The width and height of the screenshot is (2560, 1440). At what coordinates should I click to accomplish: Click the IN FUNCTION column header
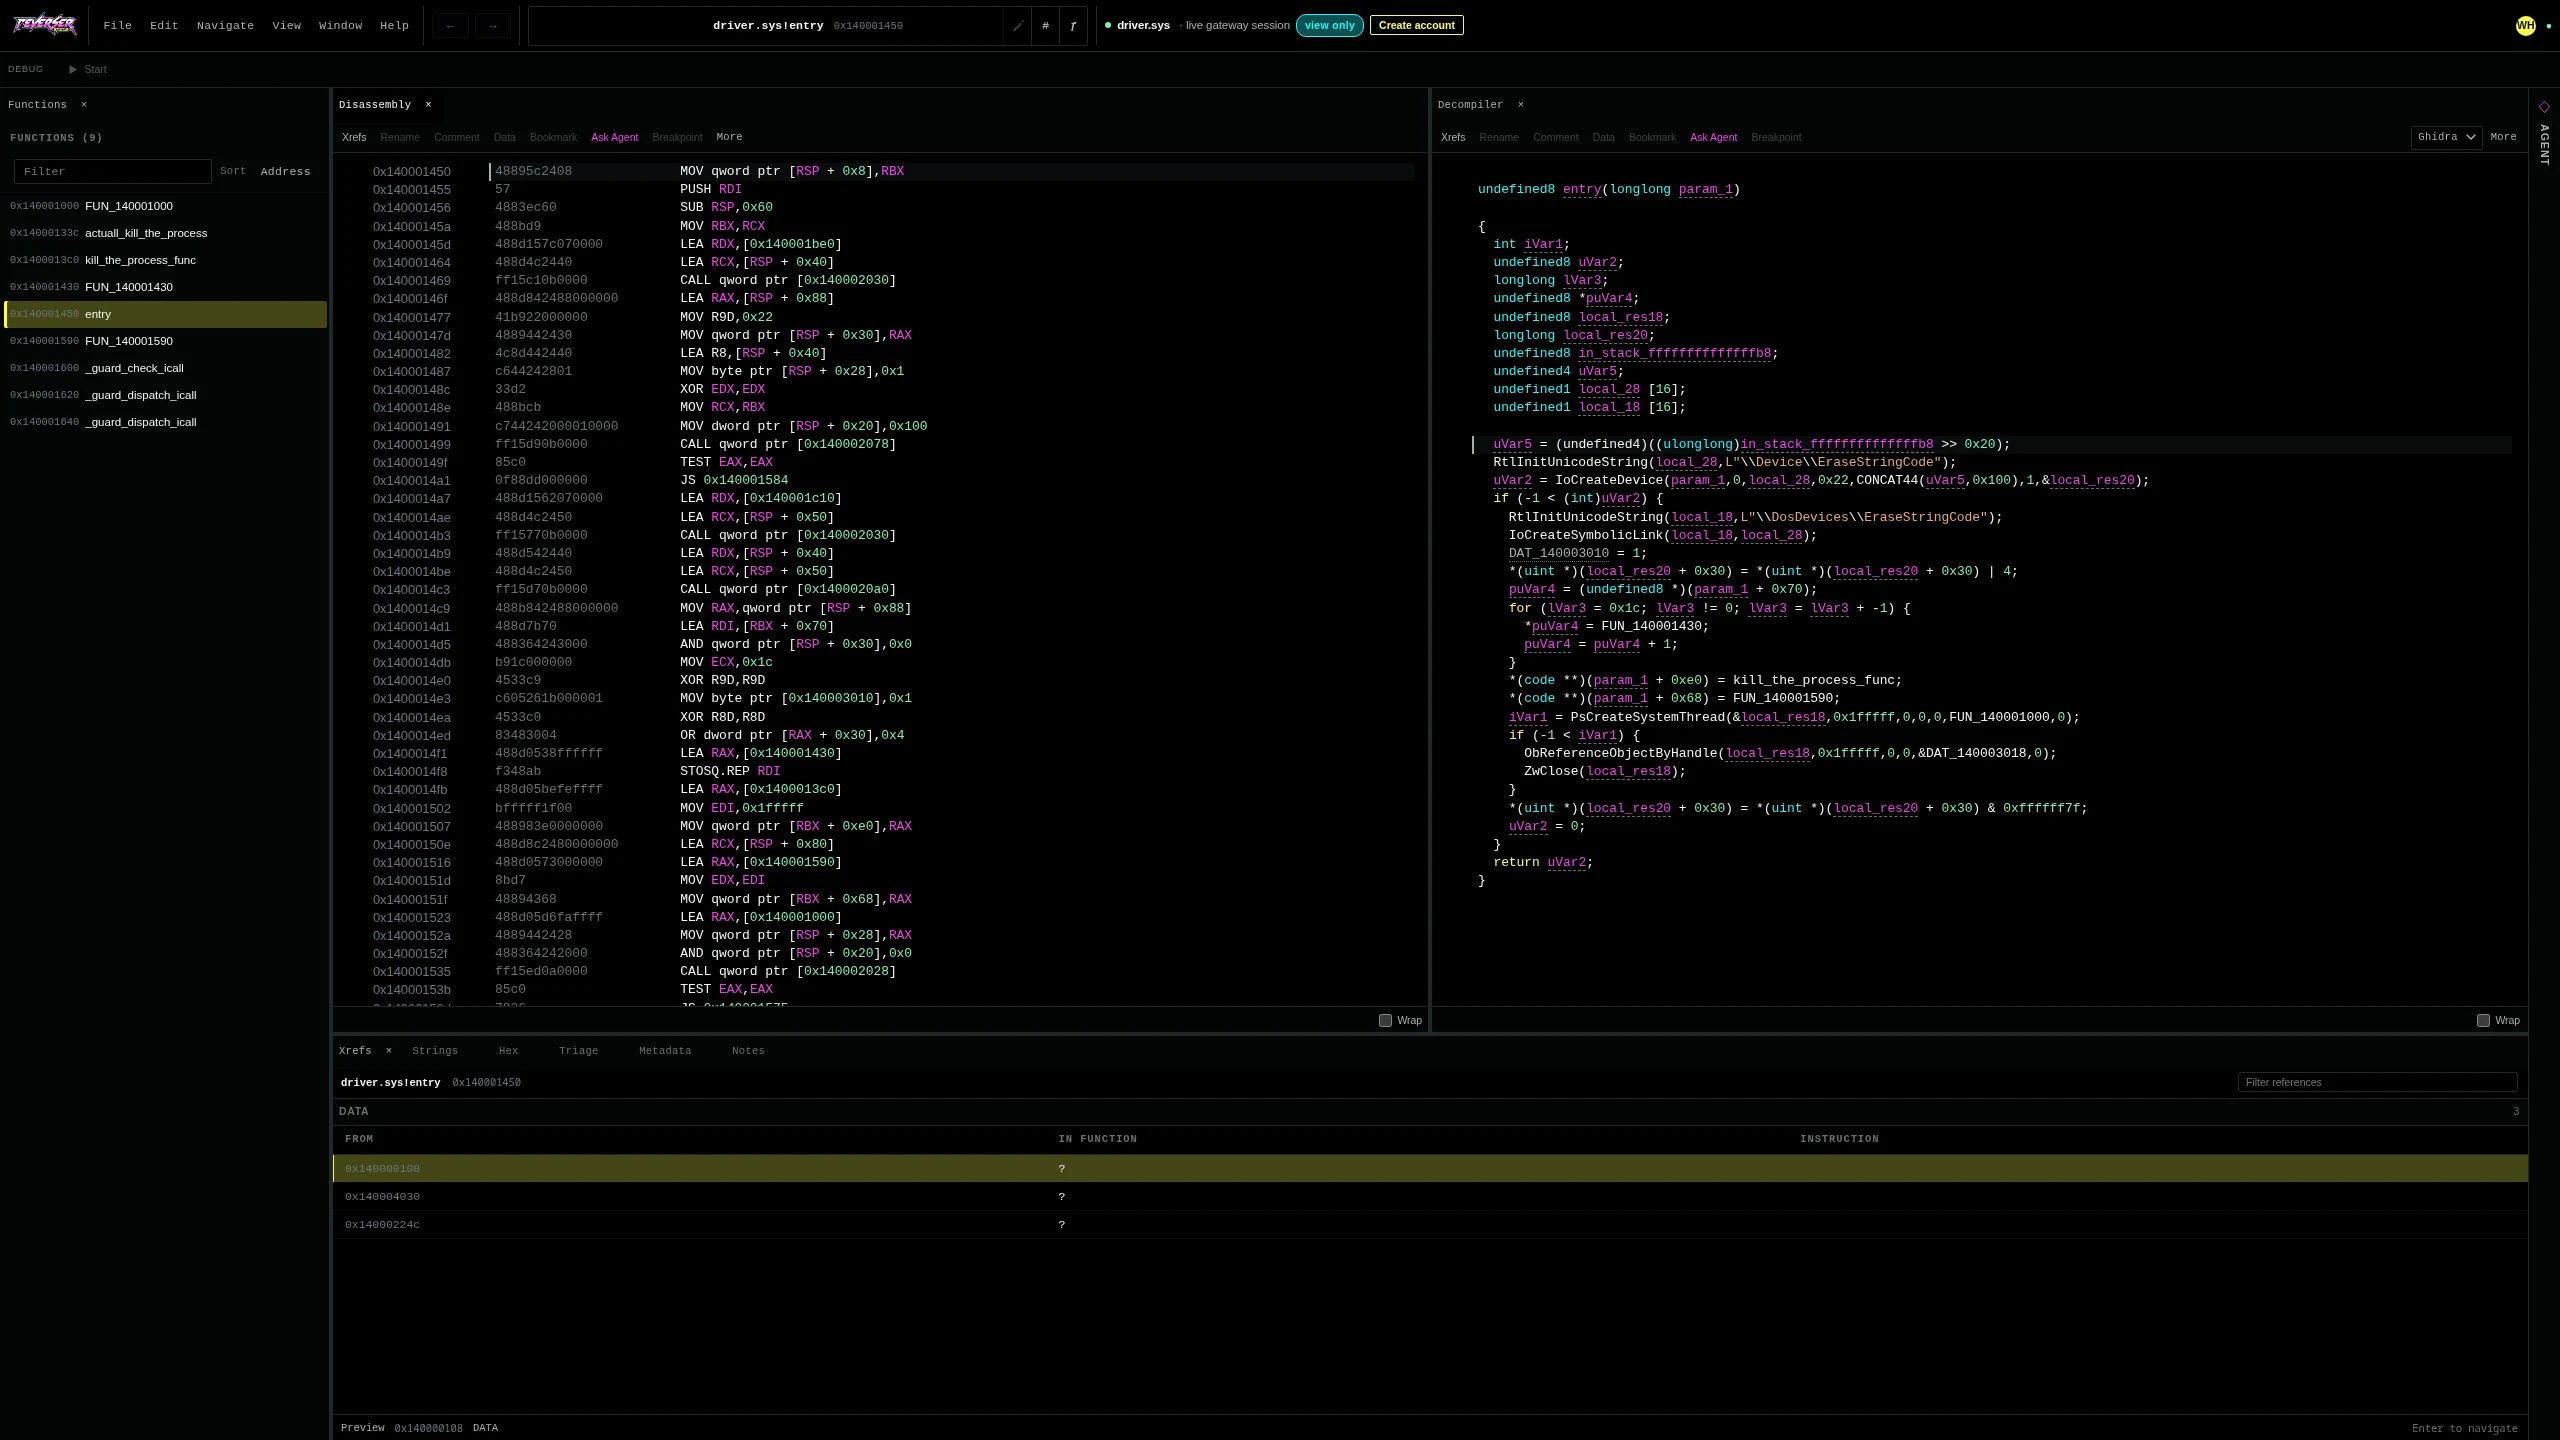[1097, 1138]
